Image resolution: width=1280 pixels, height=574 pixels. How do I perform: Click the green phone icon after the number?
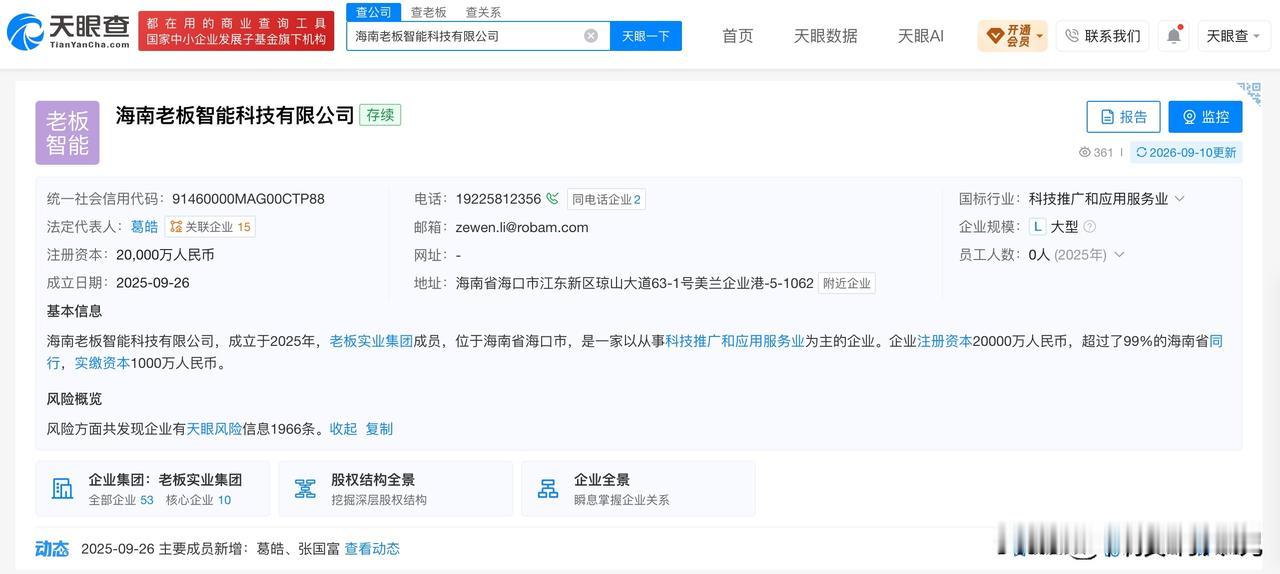pyautogui.click(x=553, y=198)
